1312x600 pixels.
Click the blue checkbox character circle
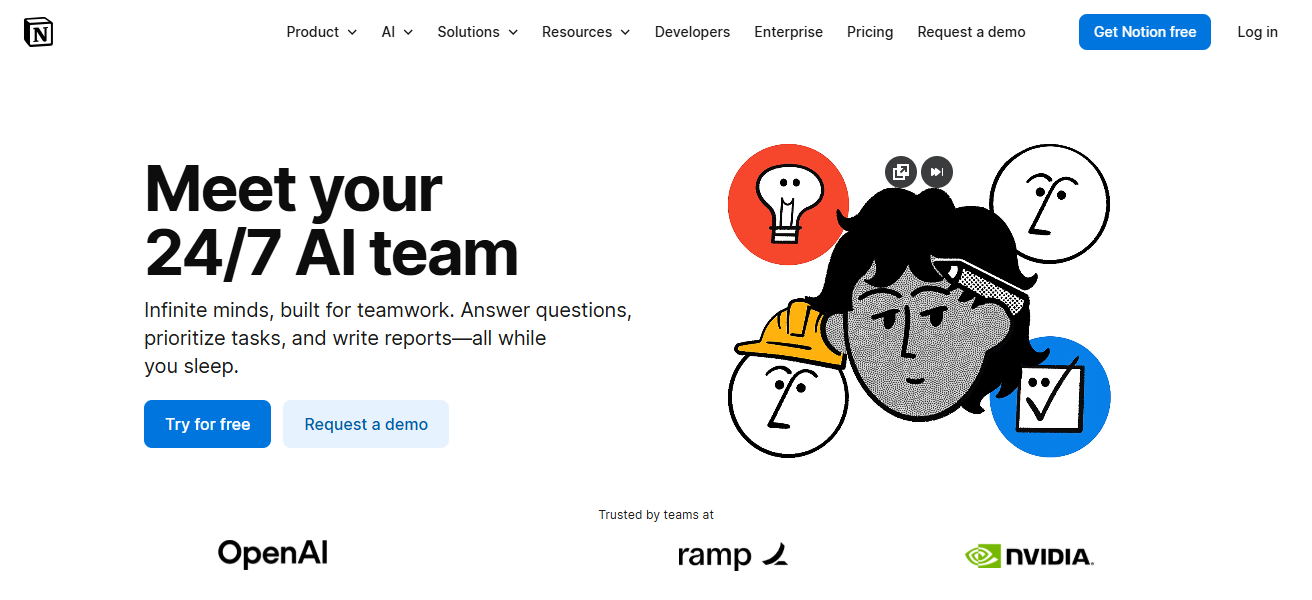[x=1050, y=396]
